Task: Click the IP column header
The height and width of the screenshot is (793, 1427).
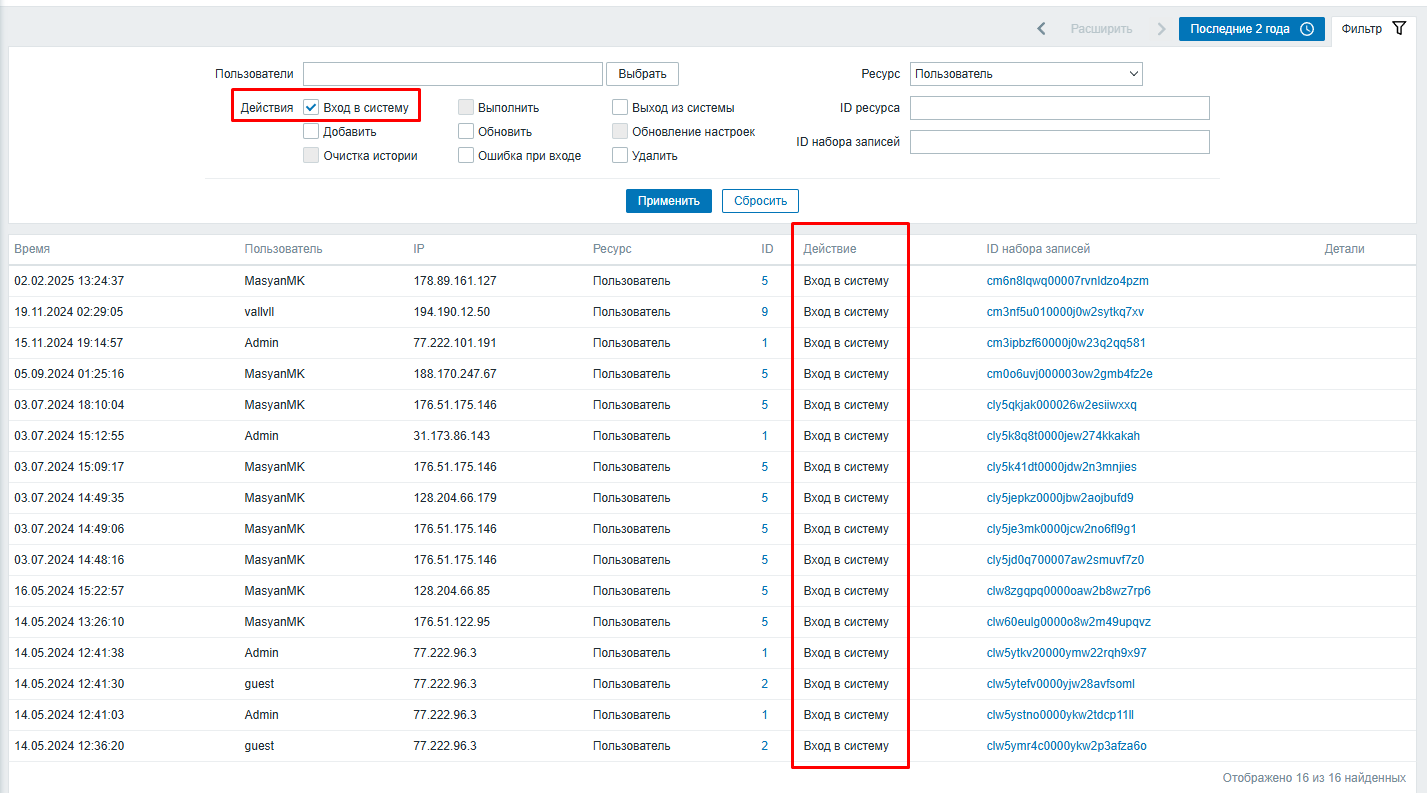Action: point(418,249)
